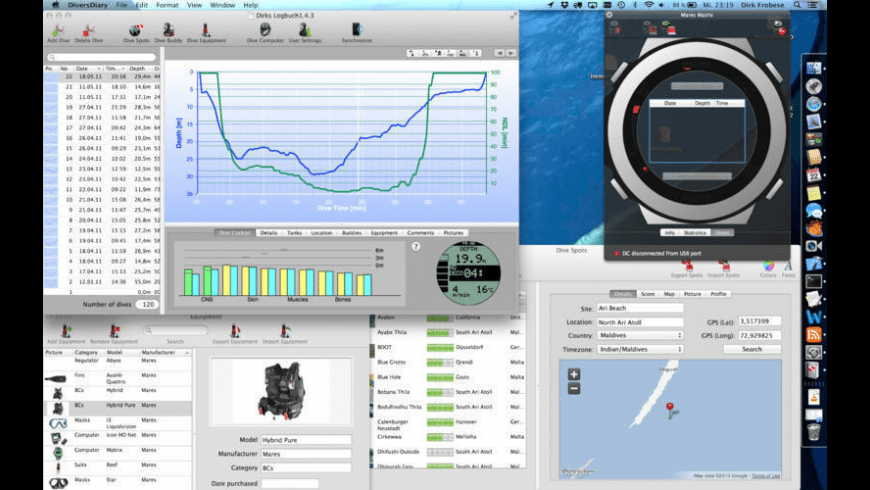Click the Search button under GPS fields

click(x=751, y=349)
